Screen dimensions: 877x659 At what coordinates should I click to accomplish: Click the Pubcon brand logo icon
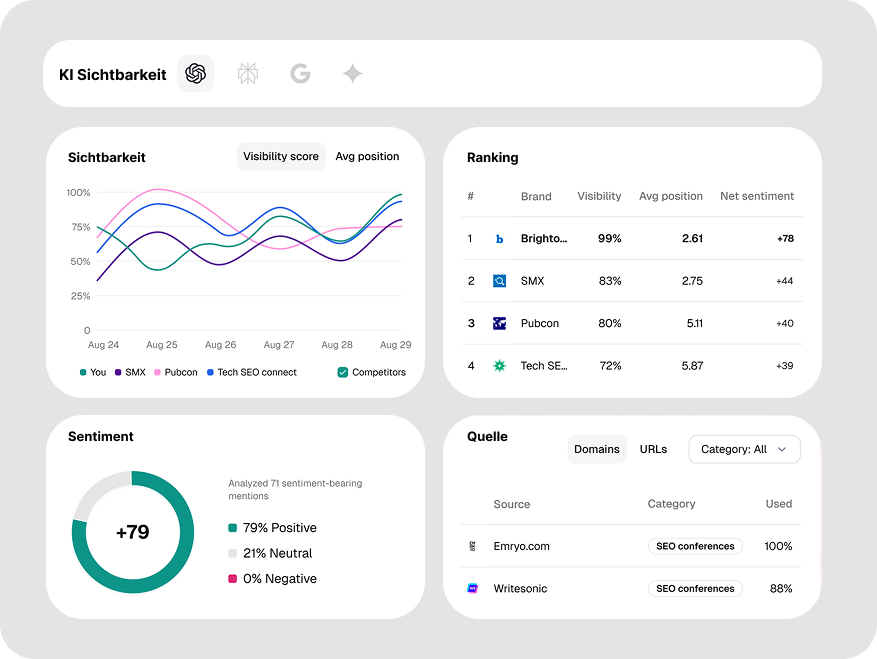point(500,323)
